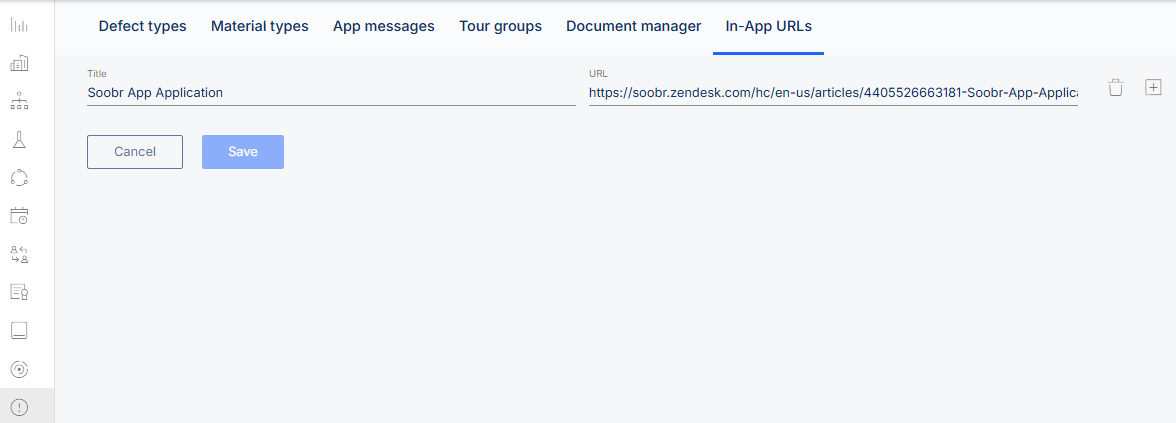This screenshot has height=423, width=1176.
Task: Select the circular target sidebar icon
Action: click(19, 369)
